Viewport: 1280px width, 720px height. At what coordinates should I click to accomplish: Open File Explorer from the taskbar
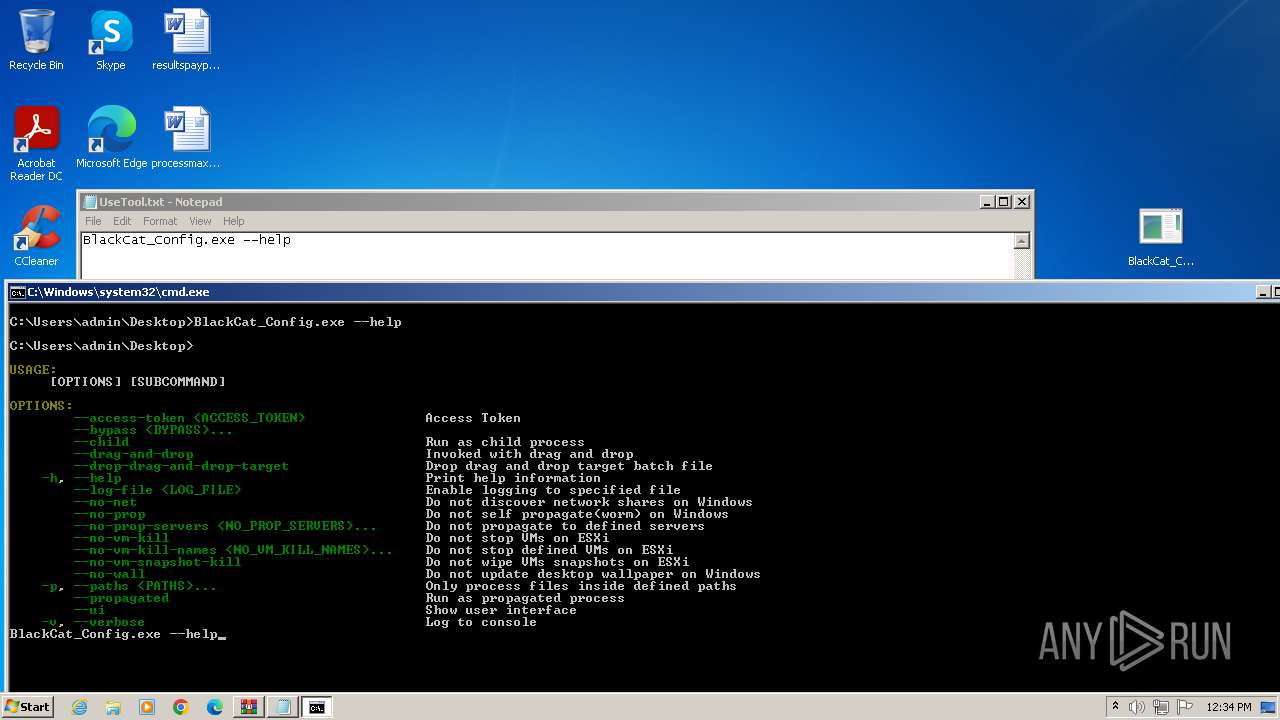click(113, 707)
